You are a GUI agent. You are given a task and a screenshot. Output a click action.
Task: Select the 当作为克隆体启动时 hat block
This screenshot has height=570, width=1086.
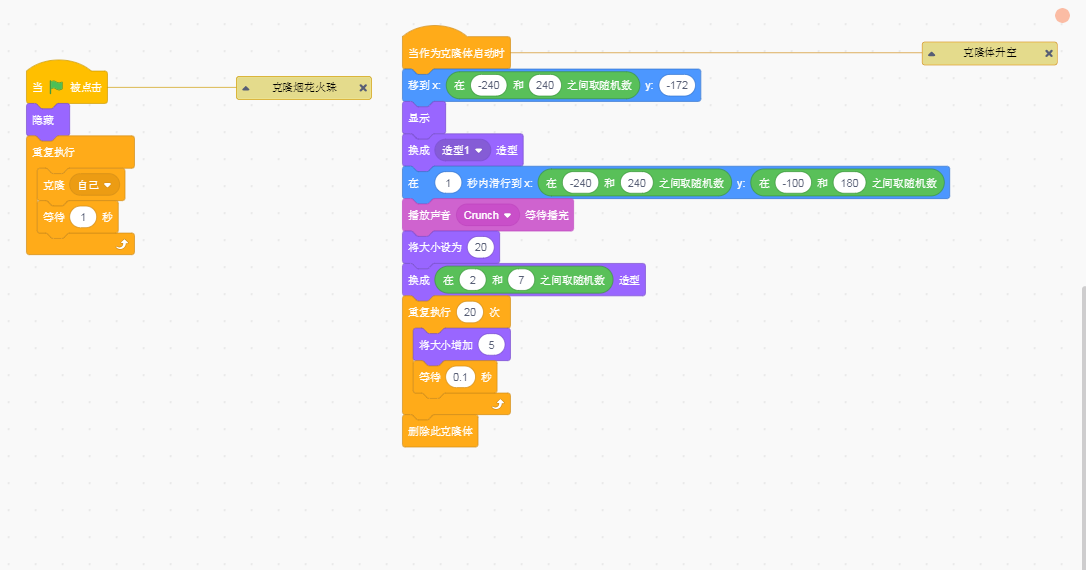(456, 53)
